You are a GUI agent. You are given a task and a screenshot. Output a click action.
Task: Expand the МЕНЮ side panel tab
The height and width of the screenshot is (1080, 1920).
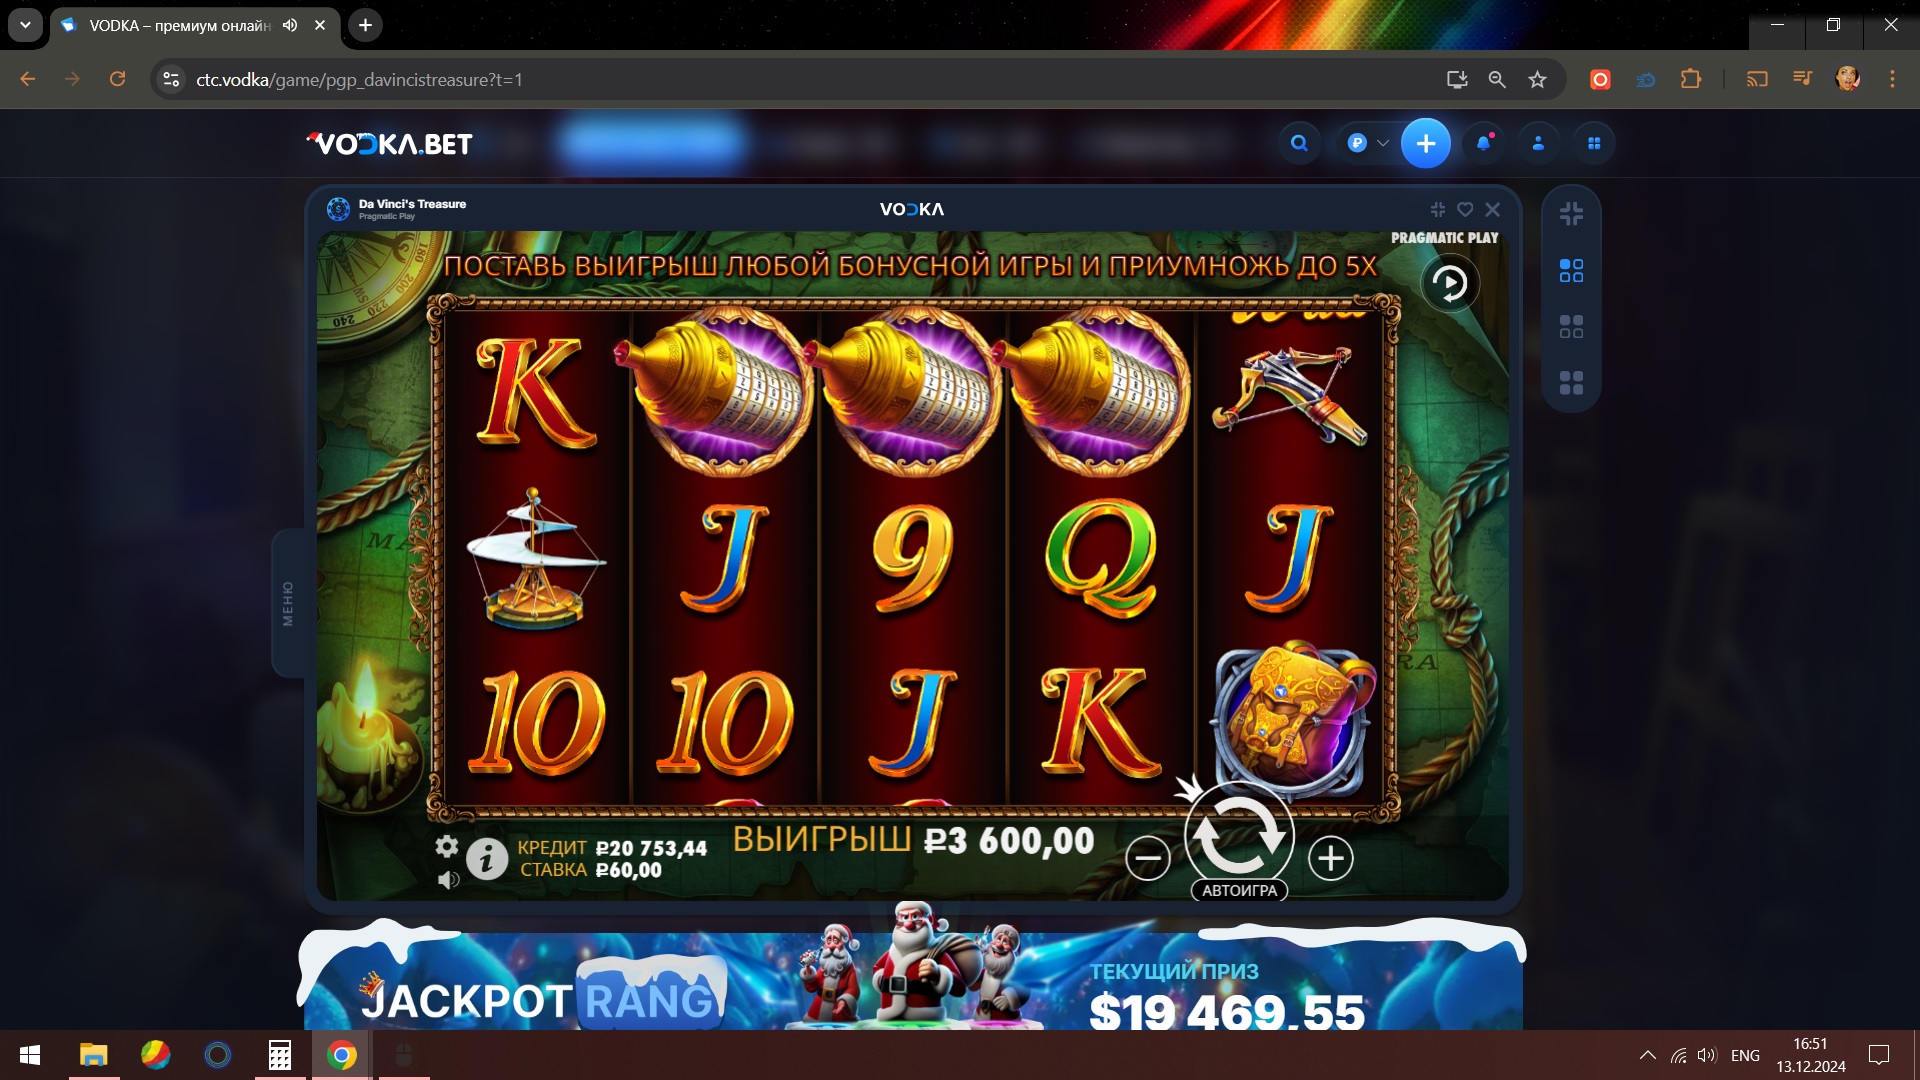288,603
